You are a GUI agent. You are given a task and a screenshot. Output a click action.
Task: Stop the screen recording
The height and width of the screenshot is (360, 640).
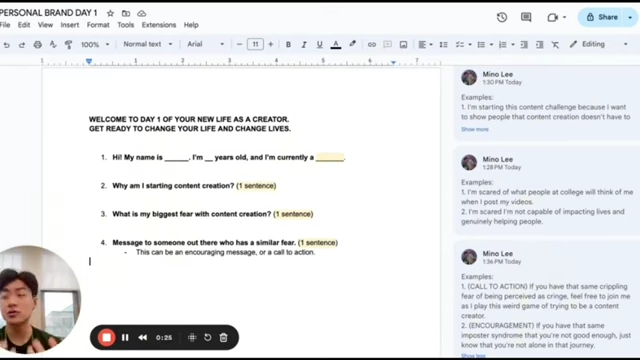point(107,338)
